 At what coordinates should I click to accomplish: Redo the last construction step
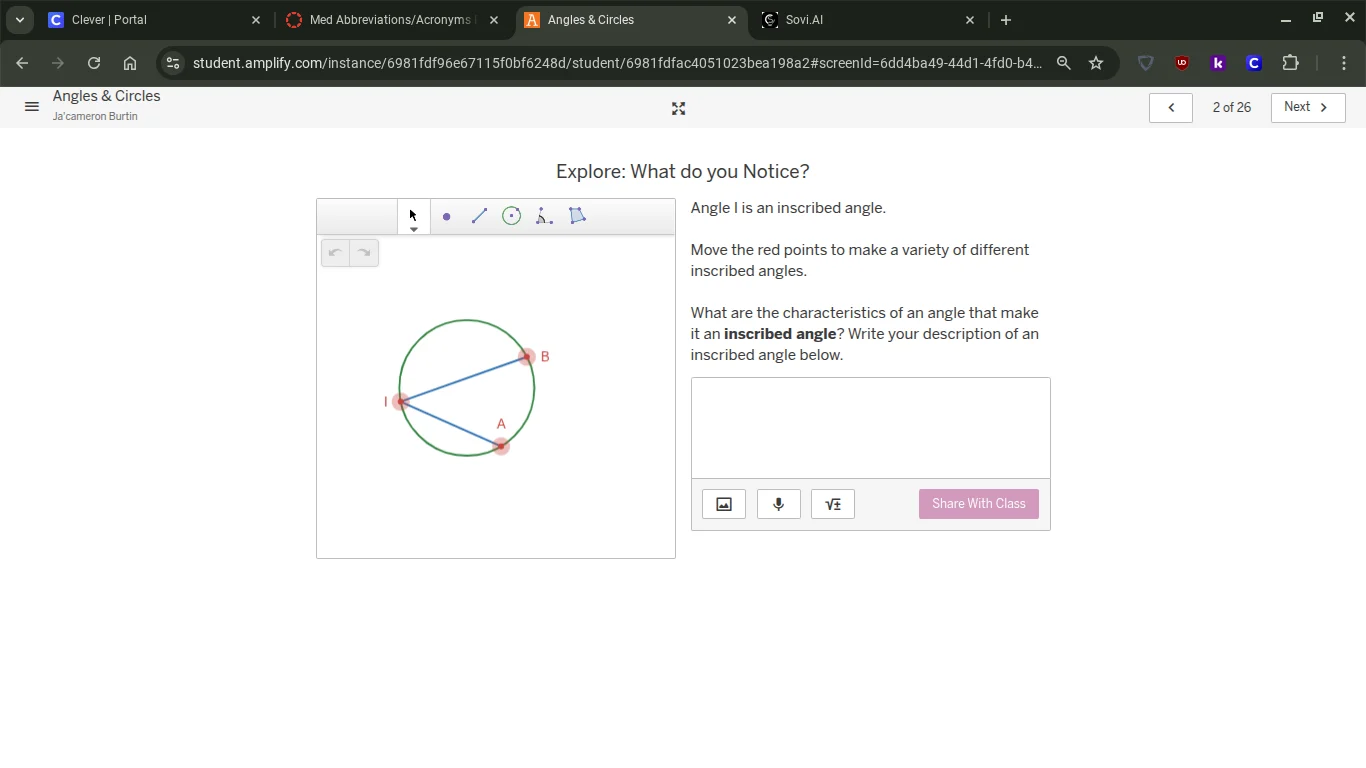364,252
